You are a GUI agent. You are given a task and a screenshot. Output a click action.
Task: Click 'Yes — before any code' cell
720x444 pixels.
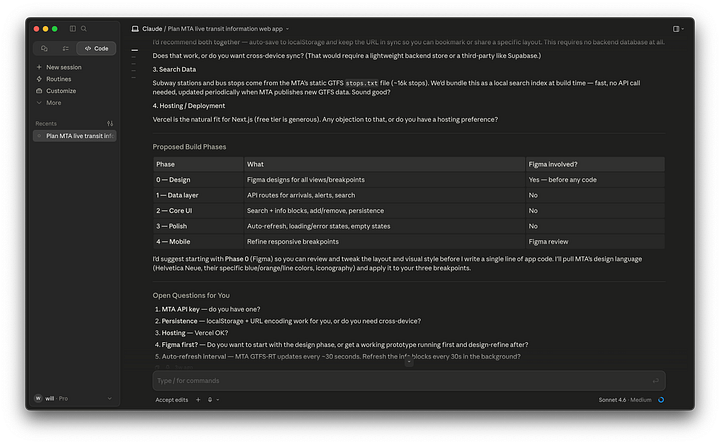coord(595,180)
